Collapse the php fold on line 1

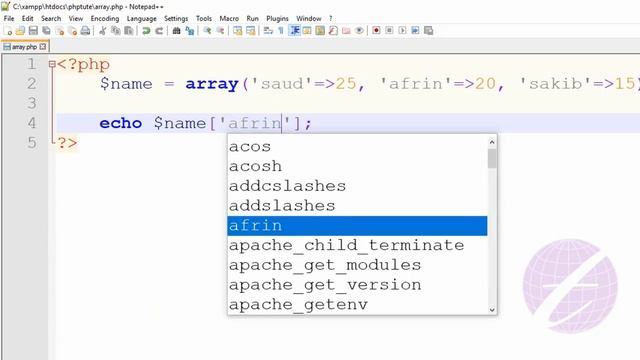[52, 64]
